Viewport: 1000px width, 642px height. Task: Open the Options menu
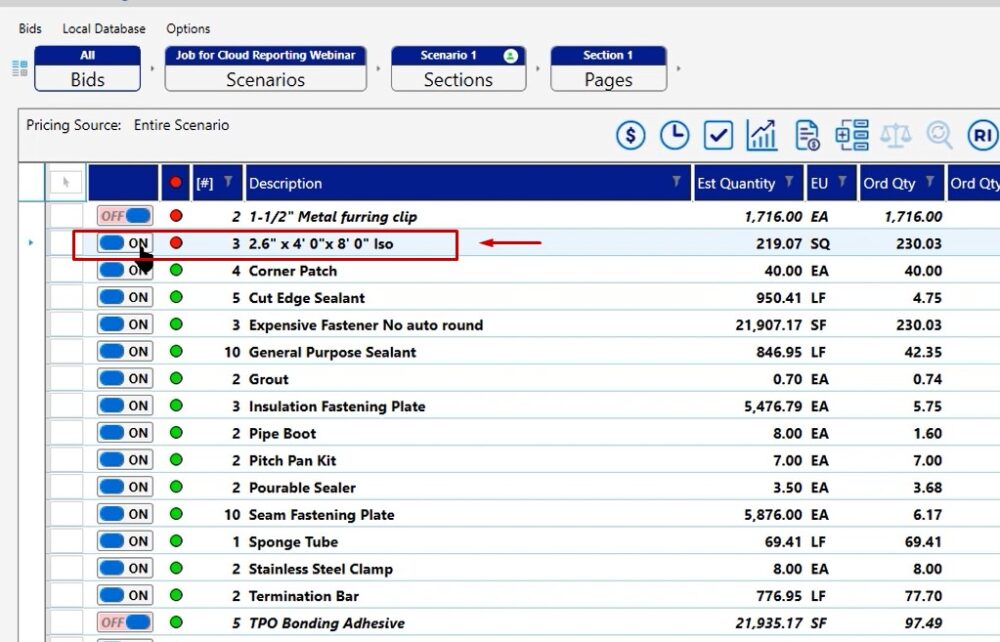tap(188, 29)
